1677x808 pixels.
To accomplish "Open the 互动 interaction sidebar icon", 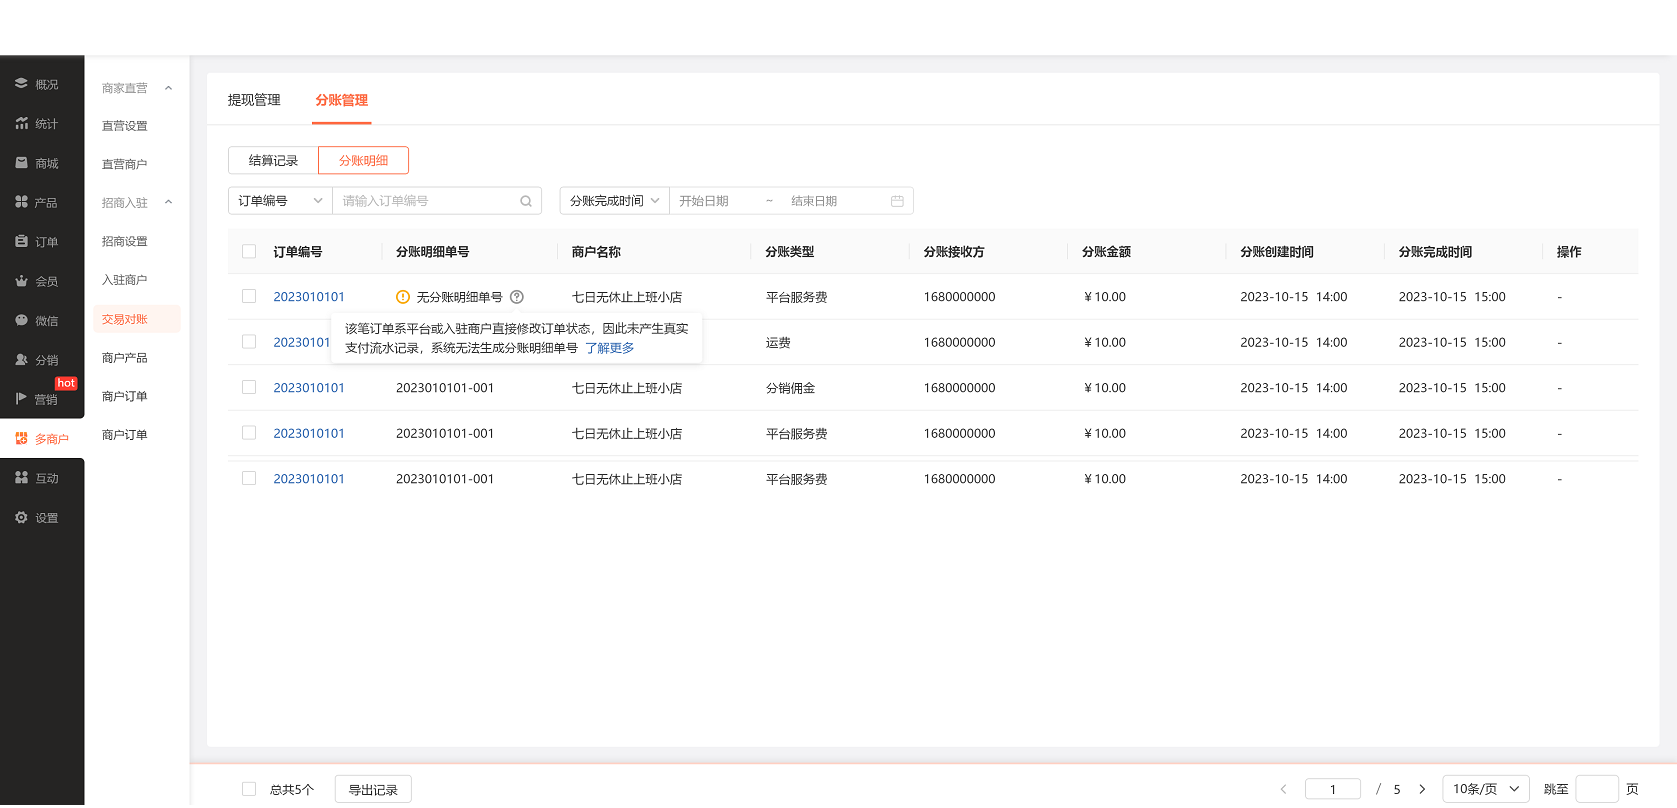I will coord(21,478).
